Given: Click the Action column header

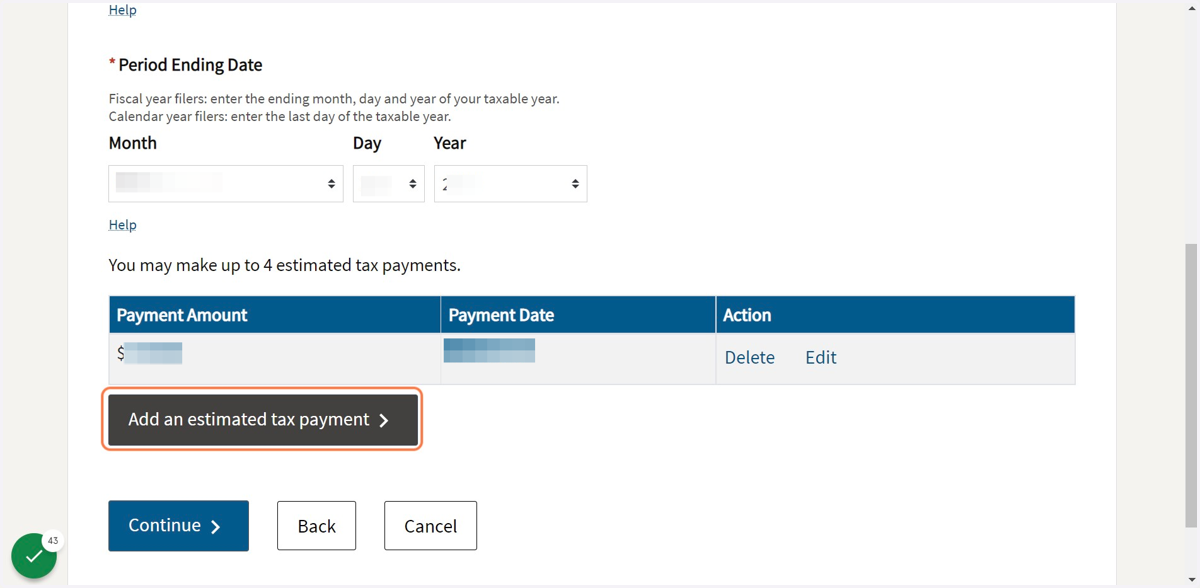Looking at the screenshot, I should click(x=895, y=315).
